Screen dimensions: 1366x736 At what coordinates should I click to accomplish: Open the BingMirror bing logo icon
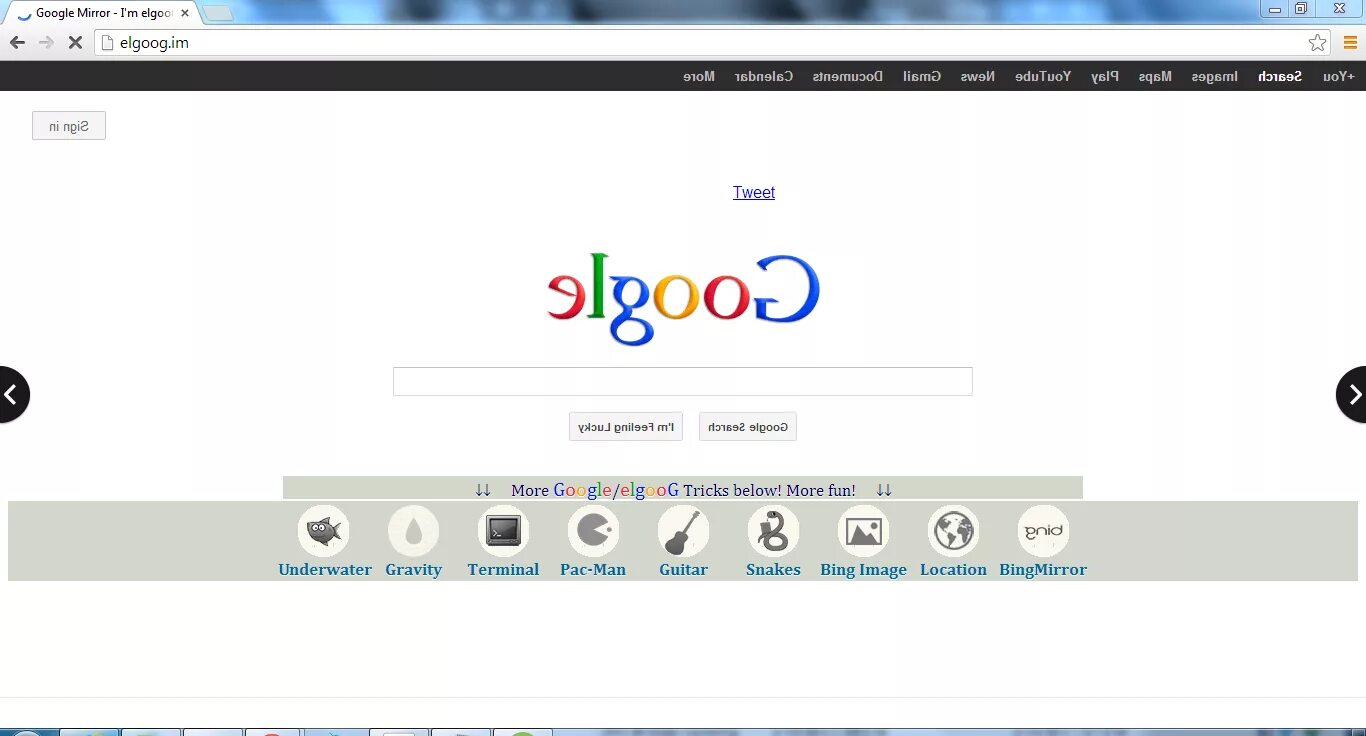pos(1043,531)
